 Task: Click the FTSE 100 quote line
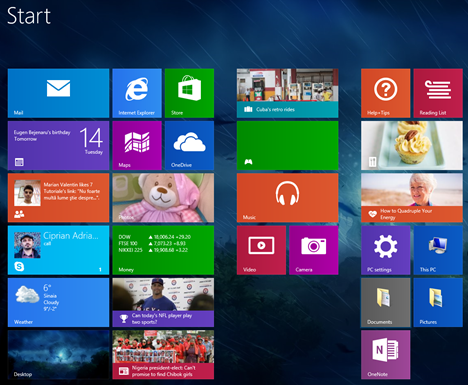[153, 243]
